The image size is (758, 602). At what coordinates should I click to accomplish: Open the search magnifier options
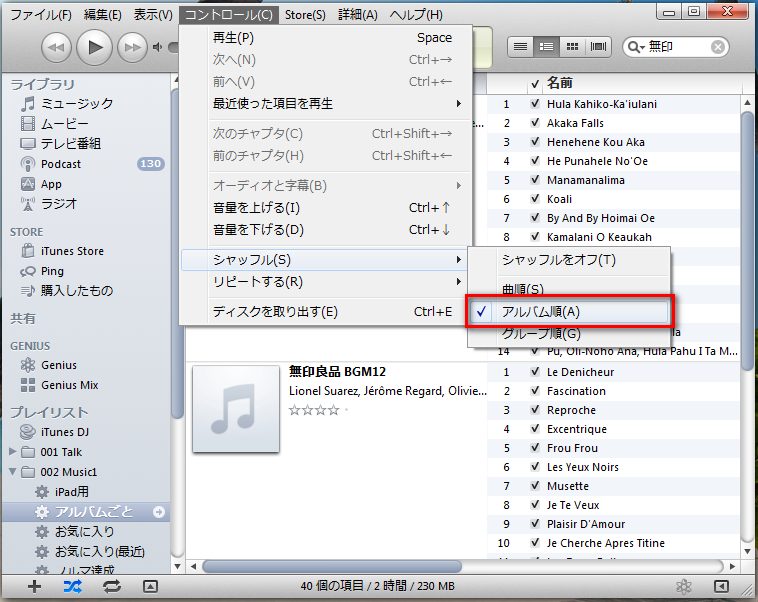point(636,47)
